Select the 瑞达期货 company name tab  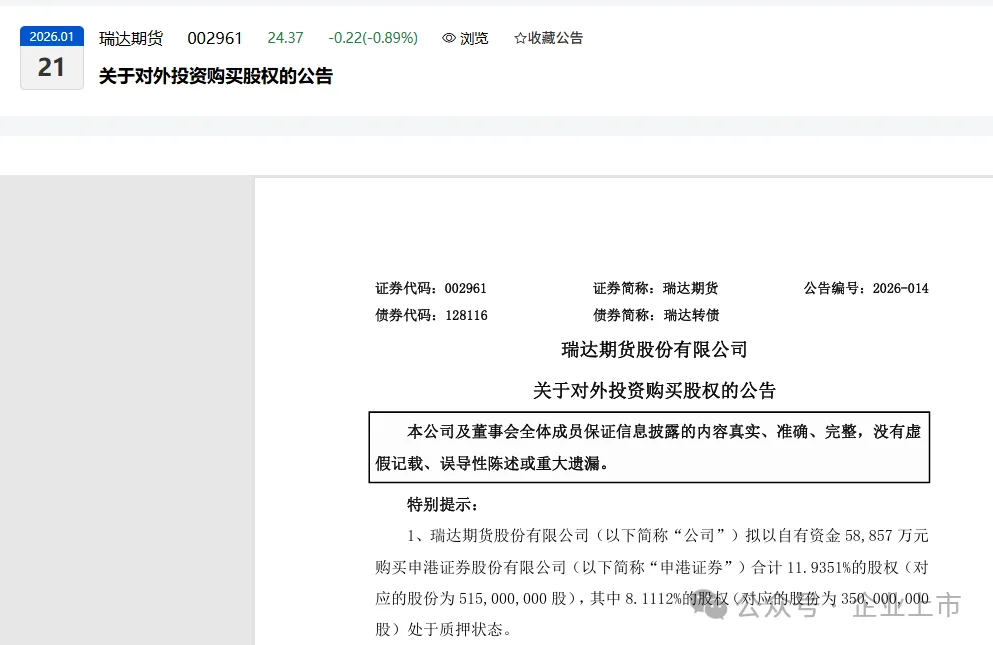click(x=130, y=38)
